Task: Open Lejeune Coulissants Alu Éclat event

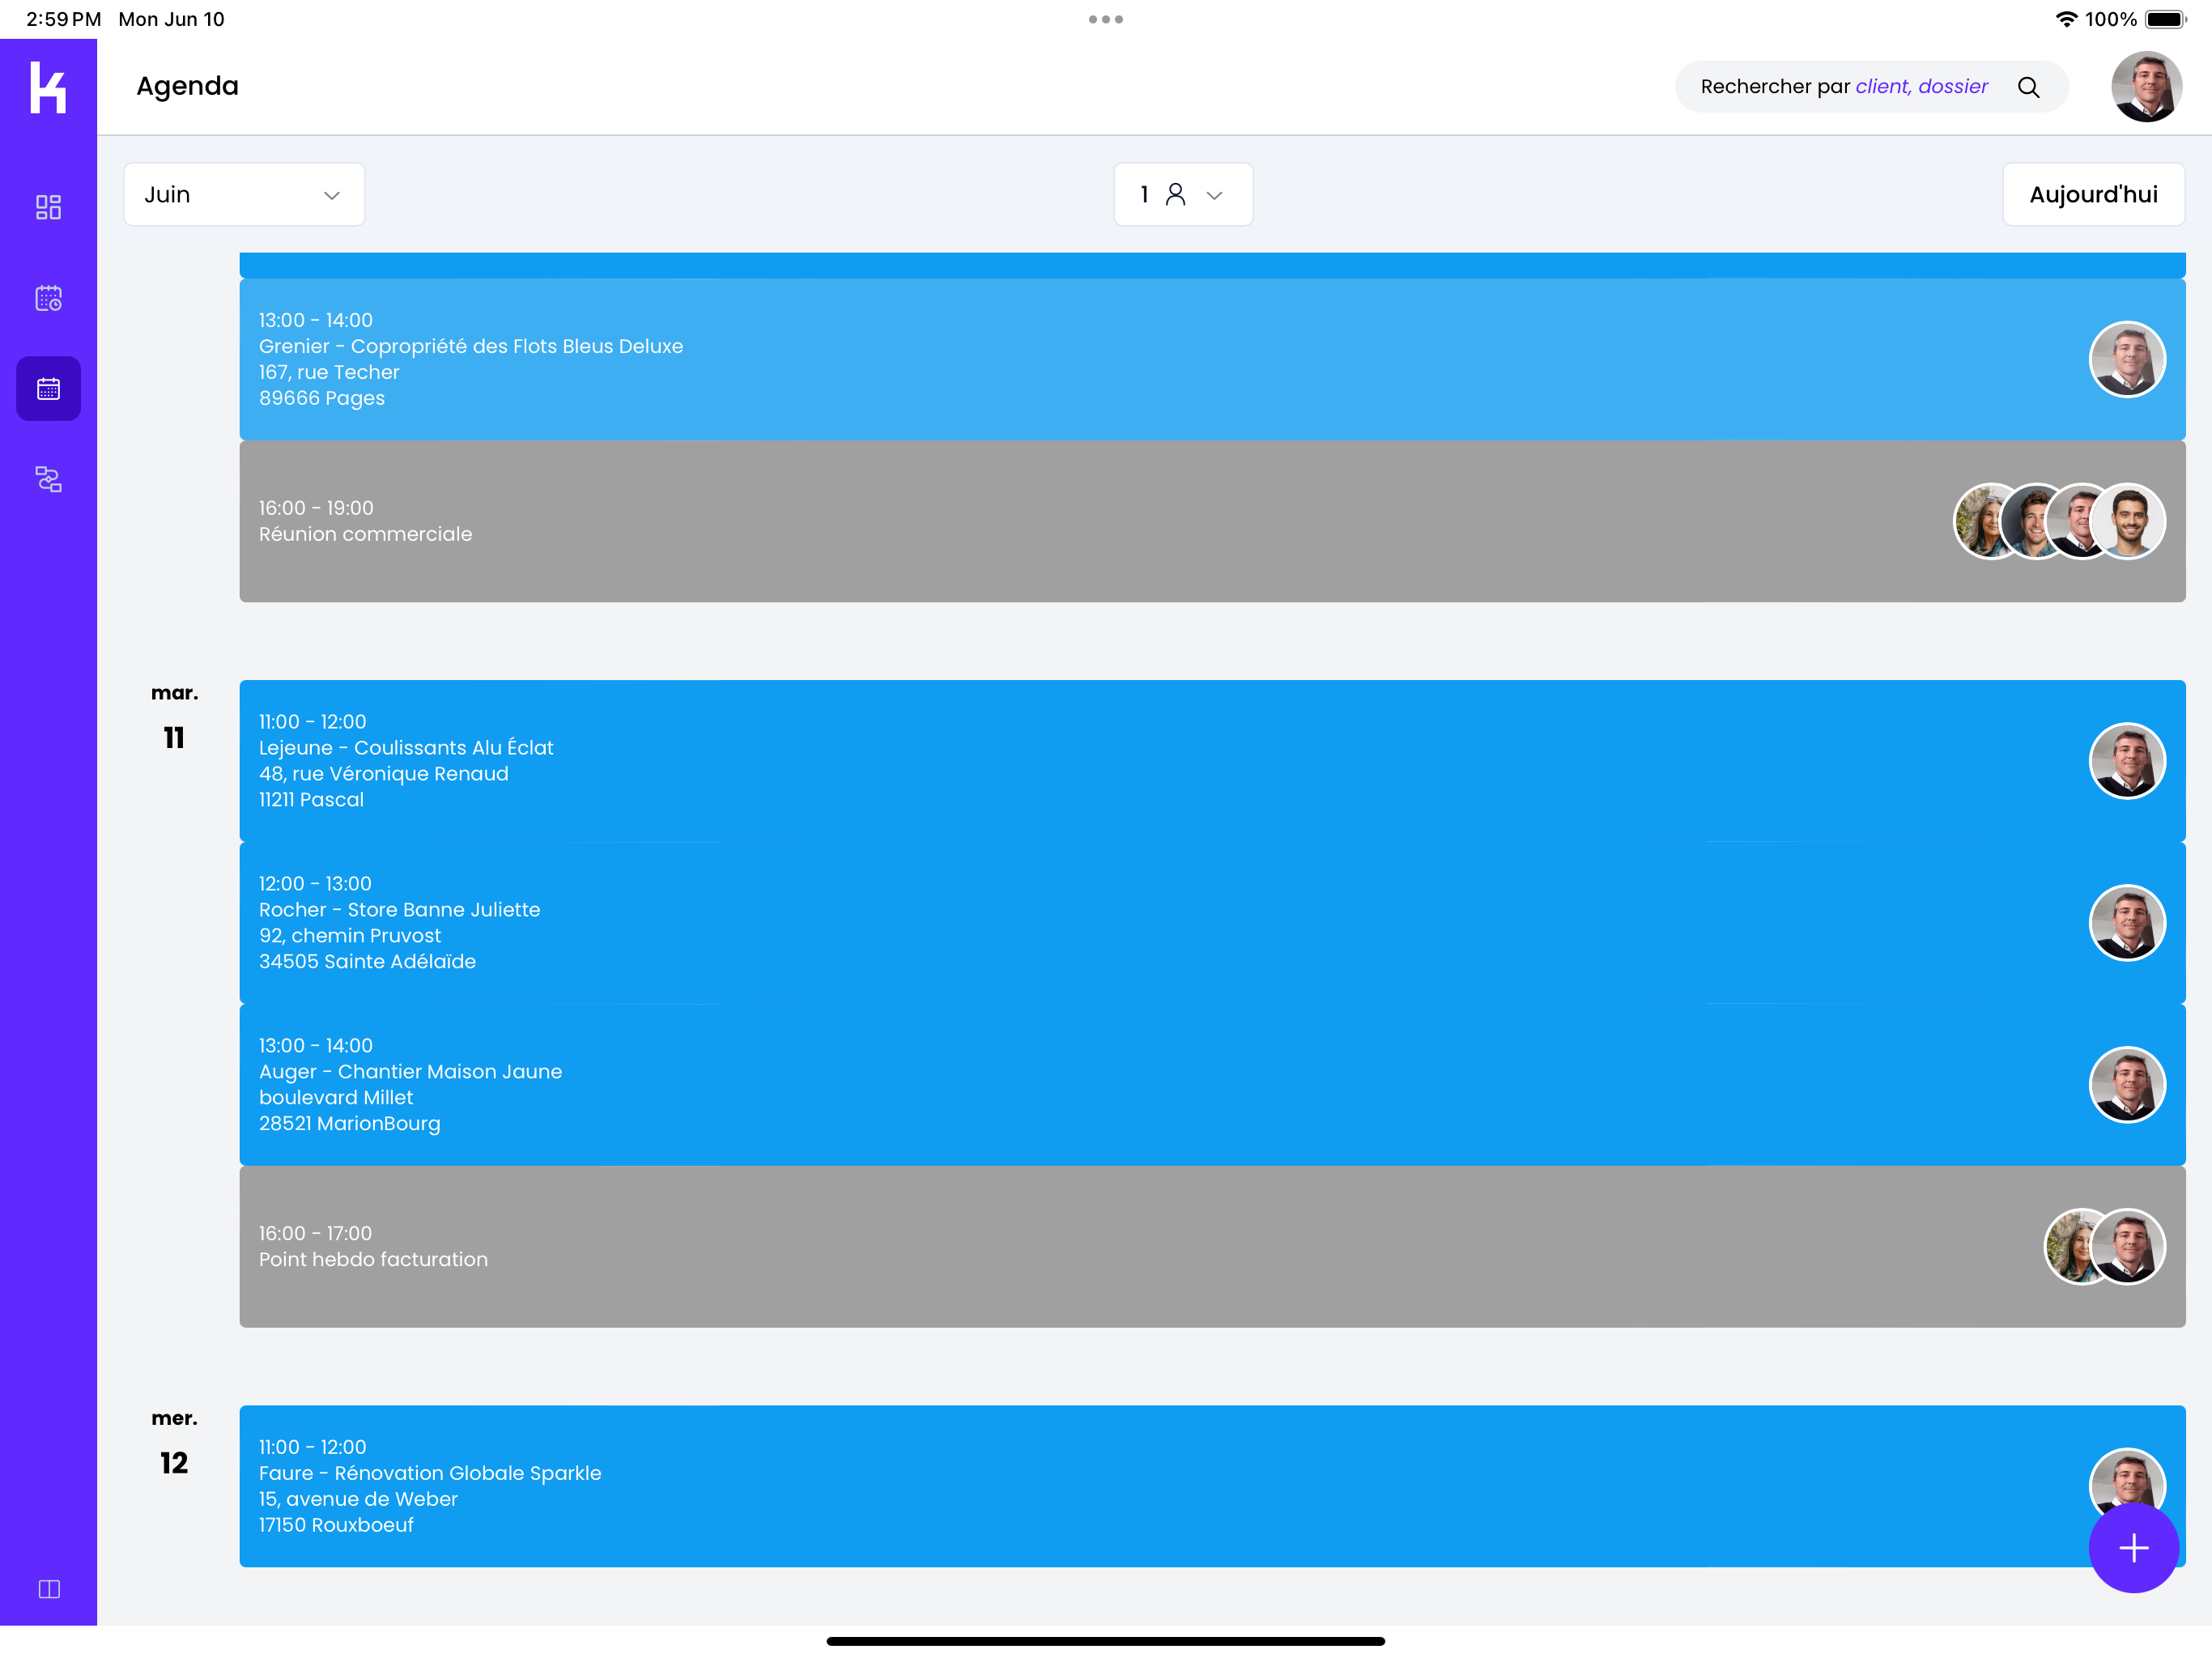Action: [x=1212, y=761]
